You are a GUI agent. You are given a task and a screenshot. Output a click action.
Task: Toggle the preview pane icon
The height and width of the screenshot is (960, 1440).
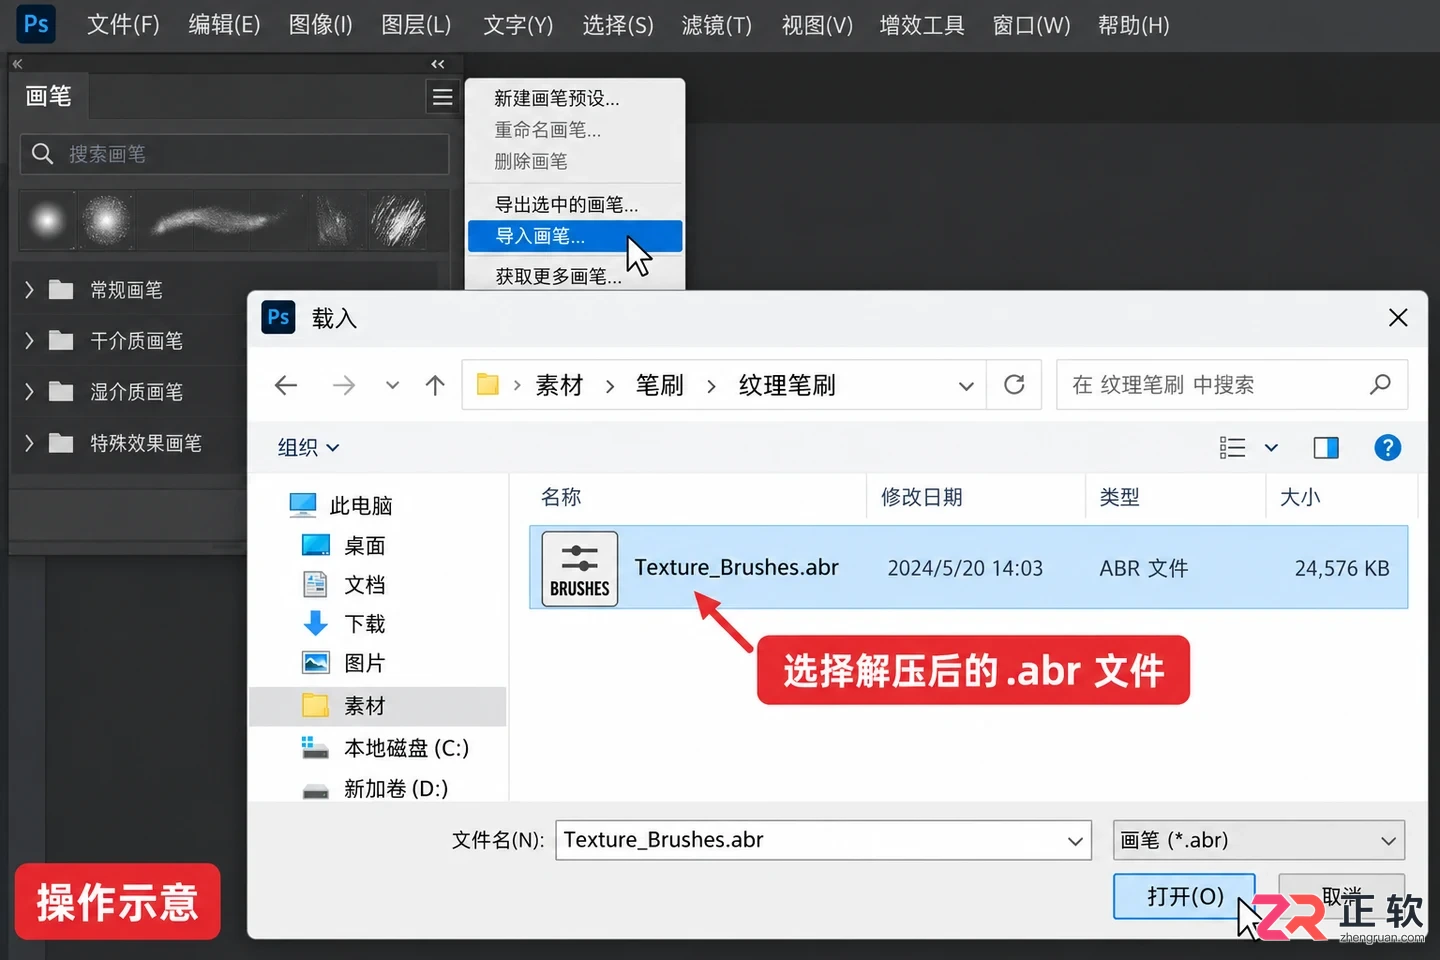click(x=1326, y=447)
